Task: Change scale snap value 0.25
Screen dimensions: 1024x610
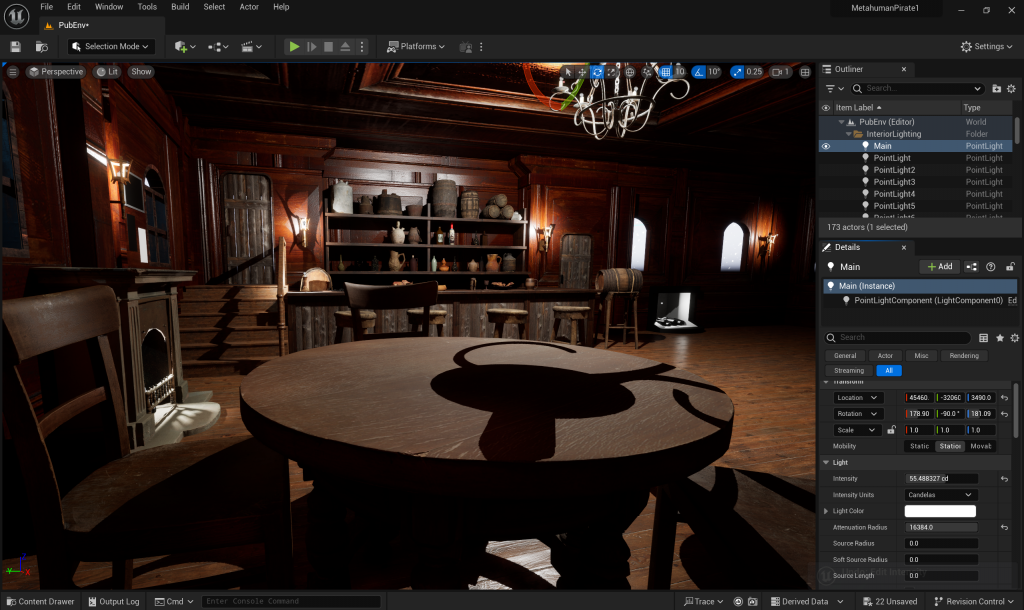Action: [x=754, y=72]
